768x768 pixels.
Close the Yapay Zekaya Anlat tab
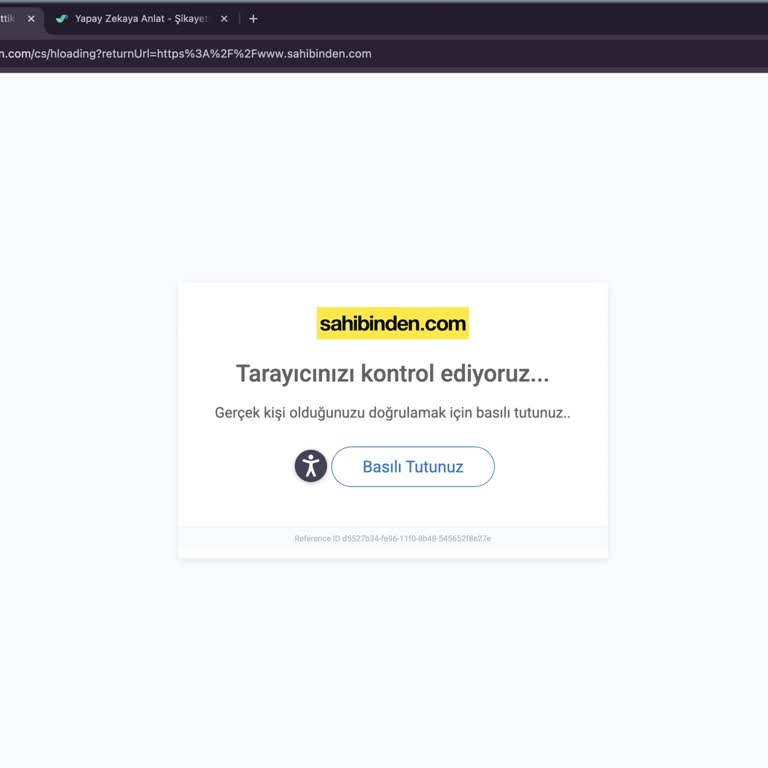point(224,19)
